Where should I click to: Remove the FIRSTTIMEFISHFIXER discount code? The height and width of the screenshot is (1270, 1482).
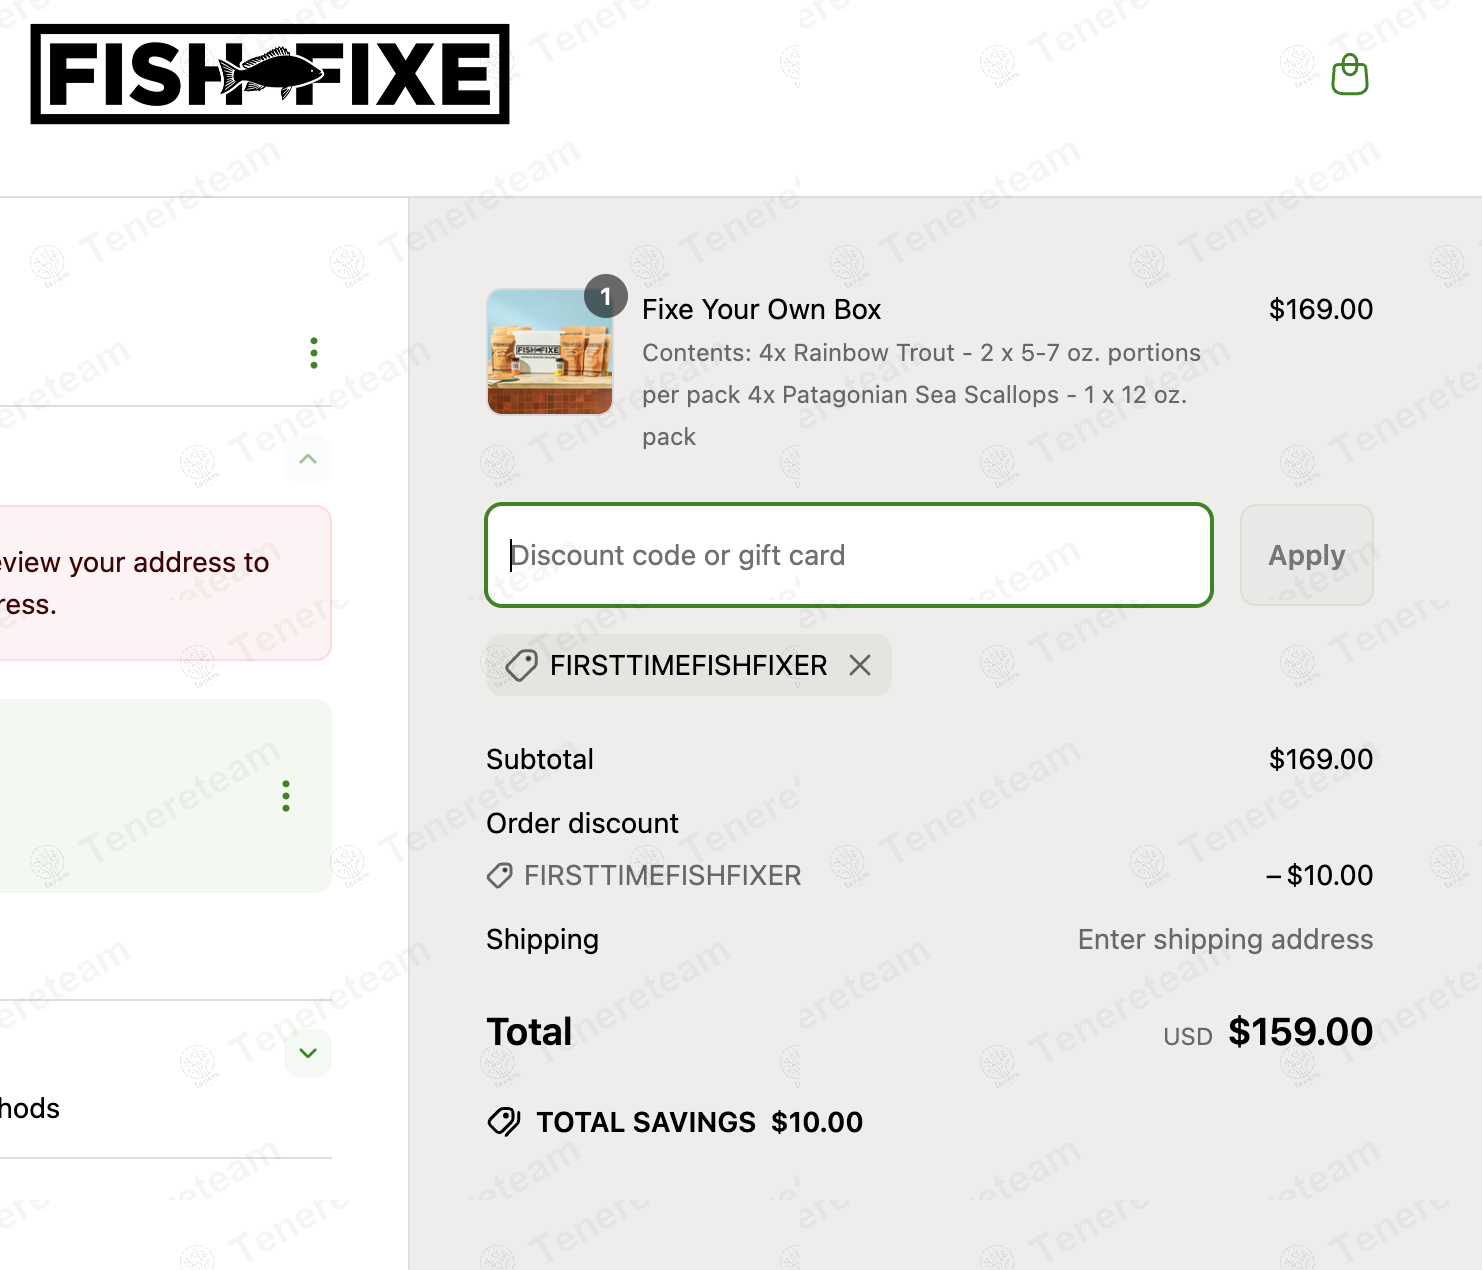tap(860, 665)
